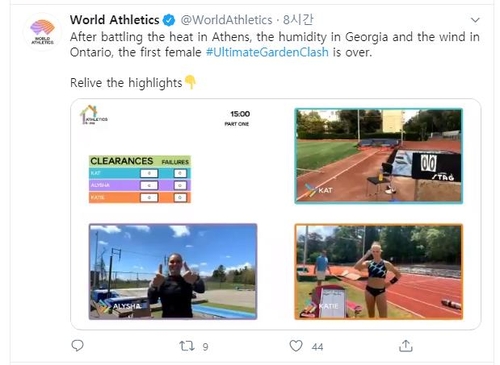Click the blue verified badge
The width and height of the screenshot is (500, 365).
pyautogui.click(x=169, y=20)
